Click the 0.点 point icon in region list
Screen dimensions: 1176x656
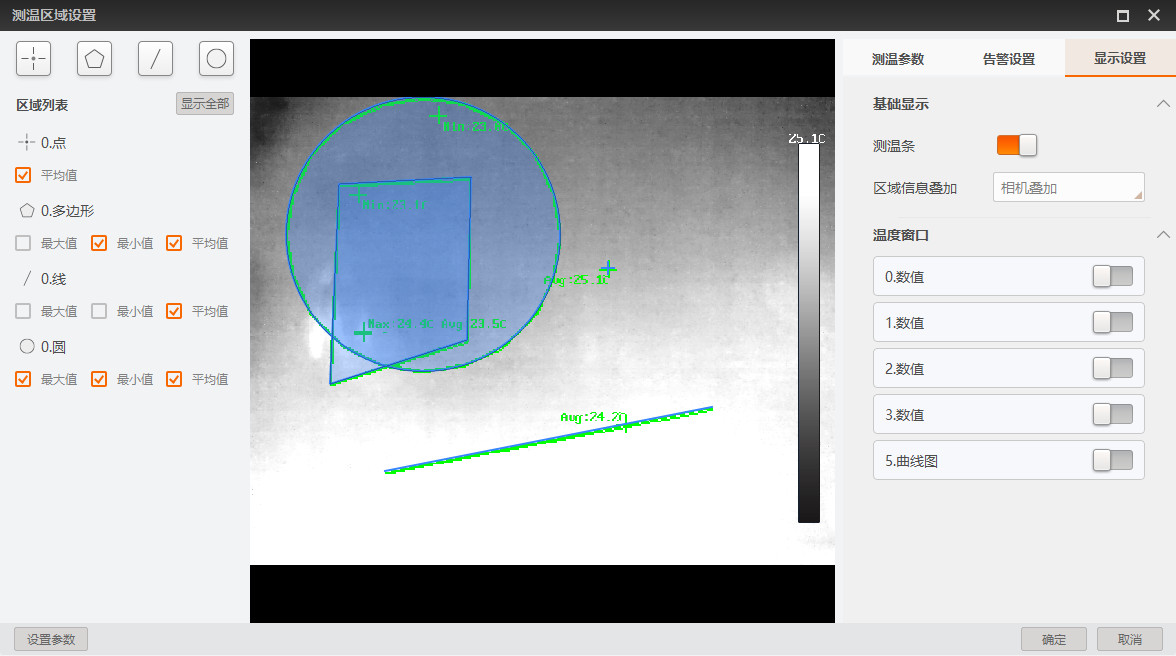[26, 143]
